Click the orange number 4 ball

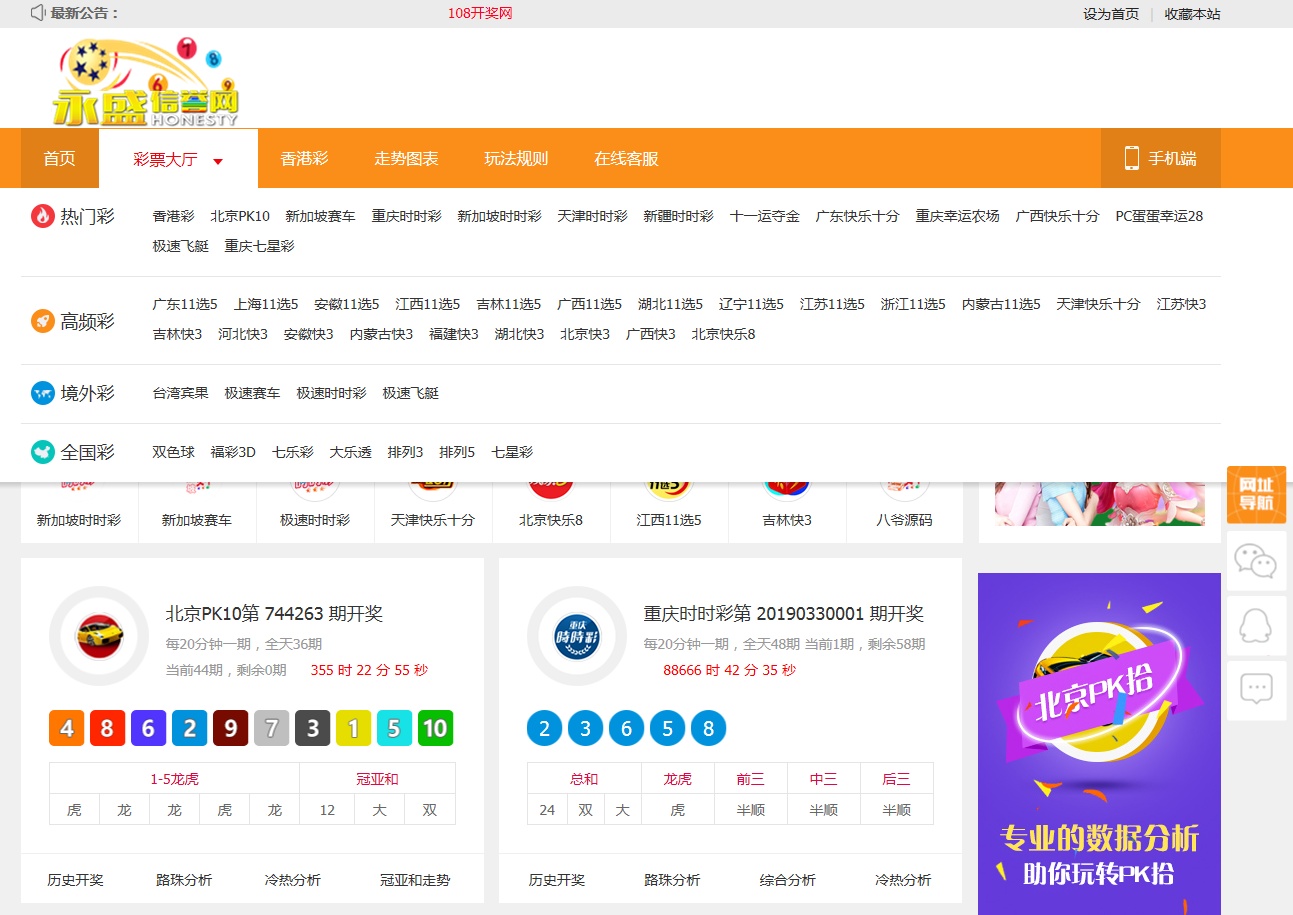click(x=67, y=728)
